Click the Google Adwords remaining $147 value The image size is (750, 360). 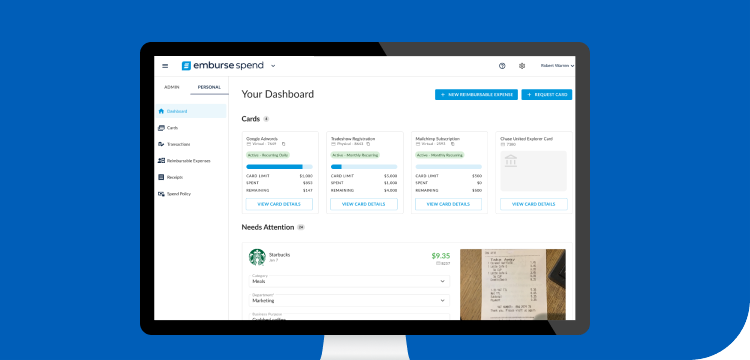click(307, 190)
